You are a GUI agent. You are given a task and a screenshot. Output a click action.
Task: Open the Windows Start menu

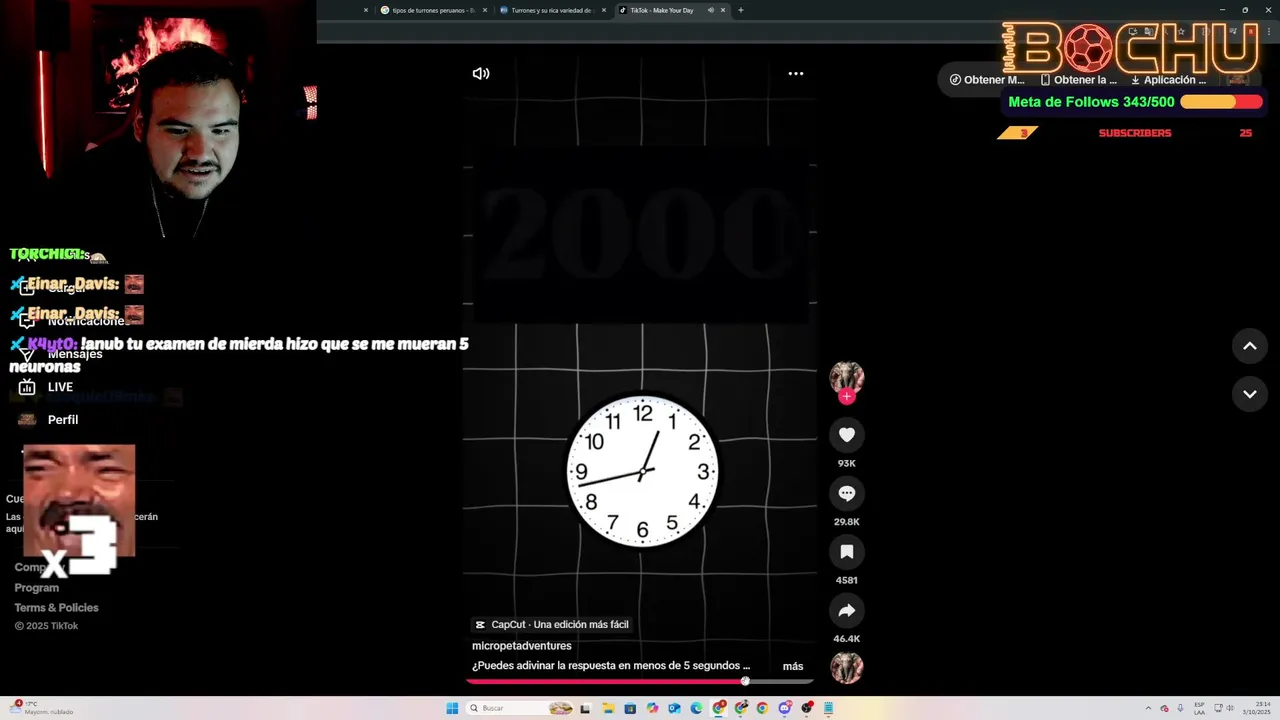tap(452, 708)
